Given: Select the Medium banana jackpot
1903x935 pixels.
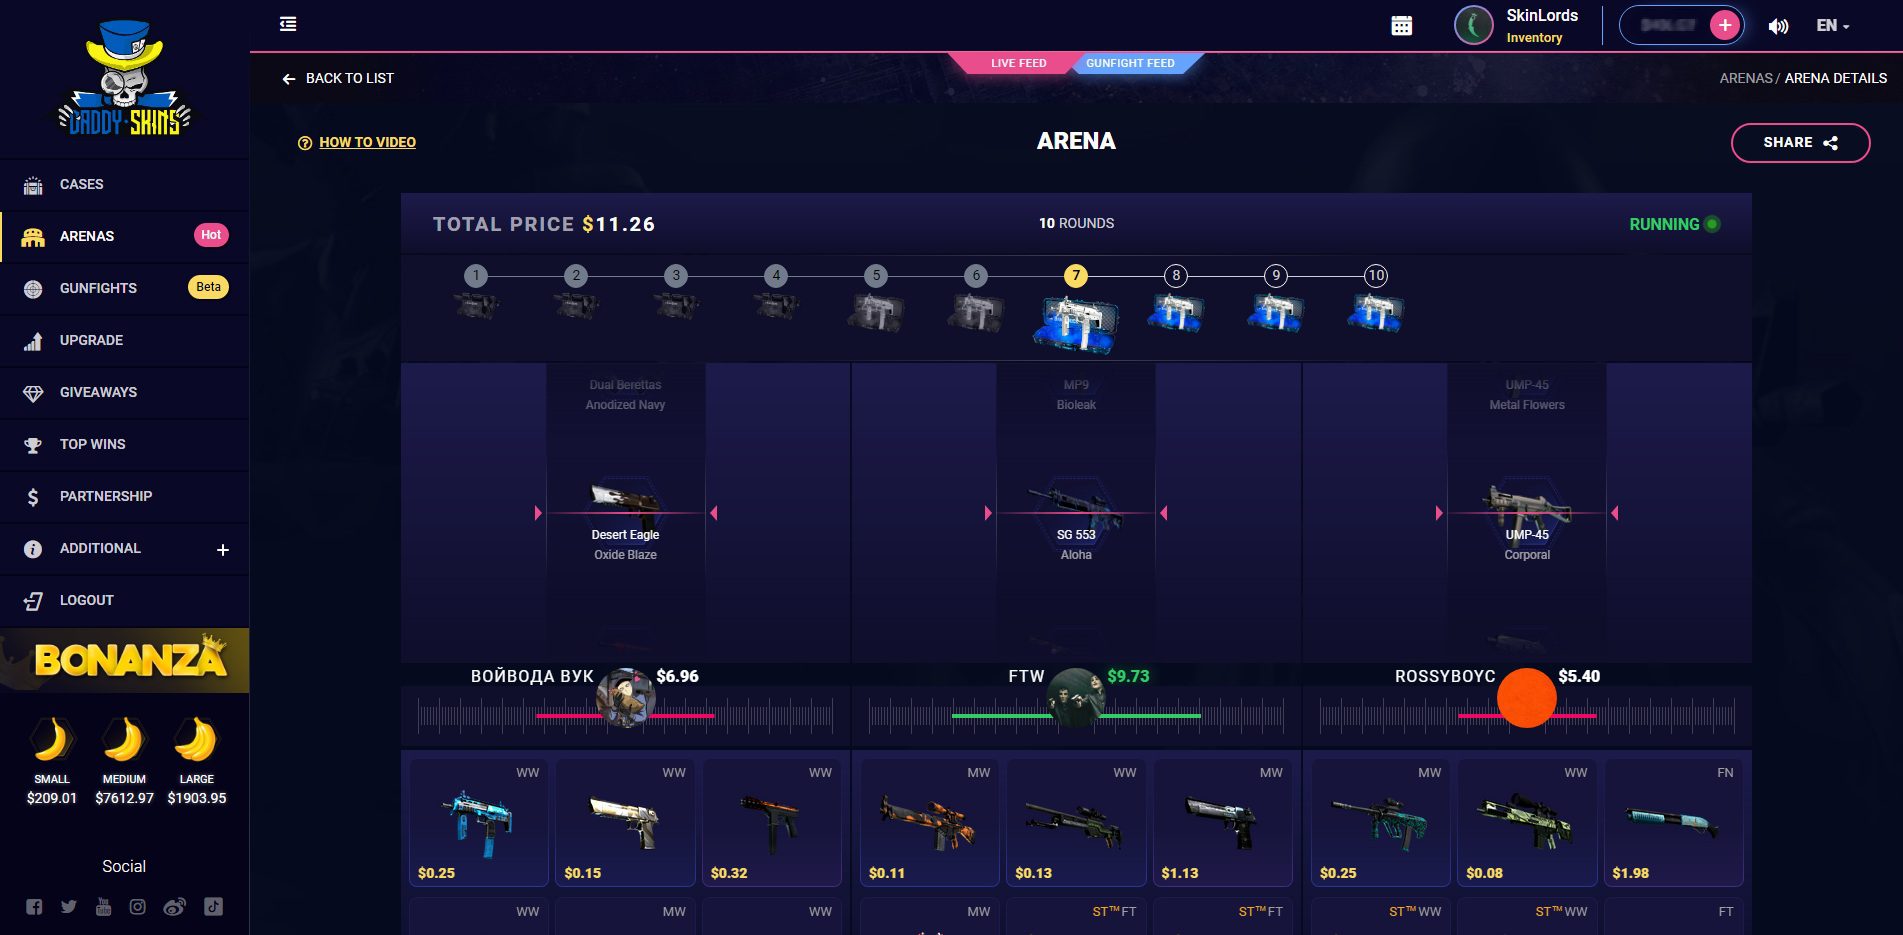Looking at the screenshot, I should [124, 761].
